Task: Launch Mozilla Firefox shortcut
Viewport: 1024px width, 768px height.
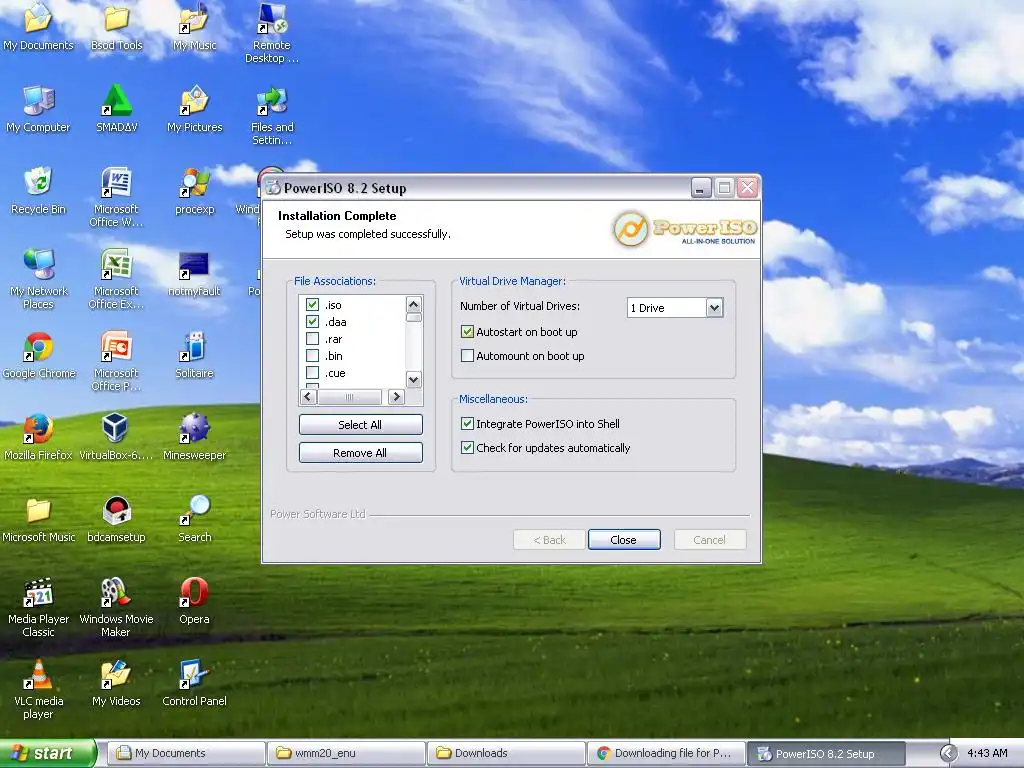Action: 38,437
